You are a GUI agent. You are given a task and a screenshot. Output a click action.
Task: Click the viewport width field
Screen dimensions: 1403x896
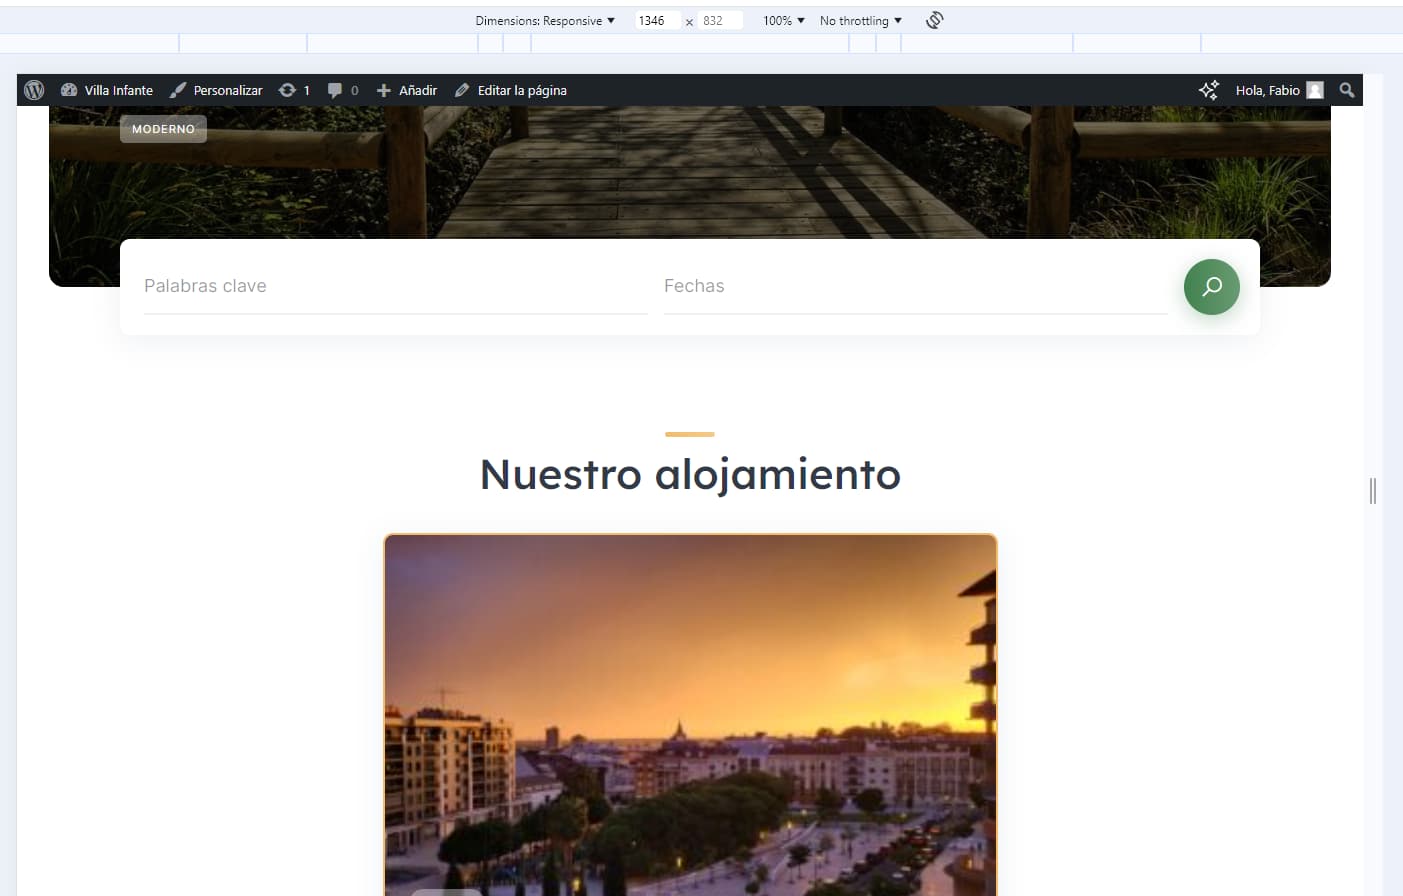[x=657, y=20]
